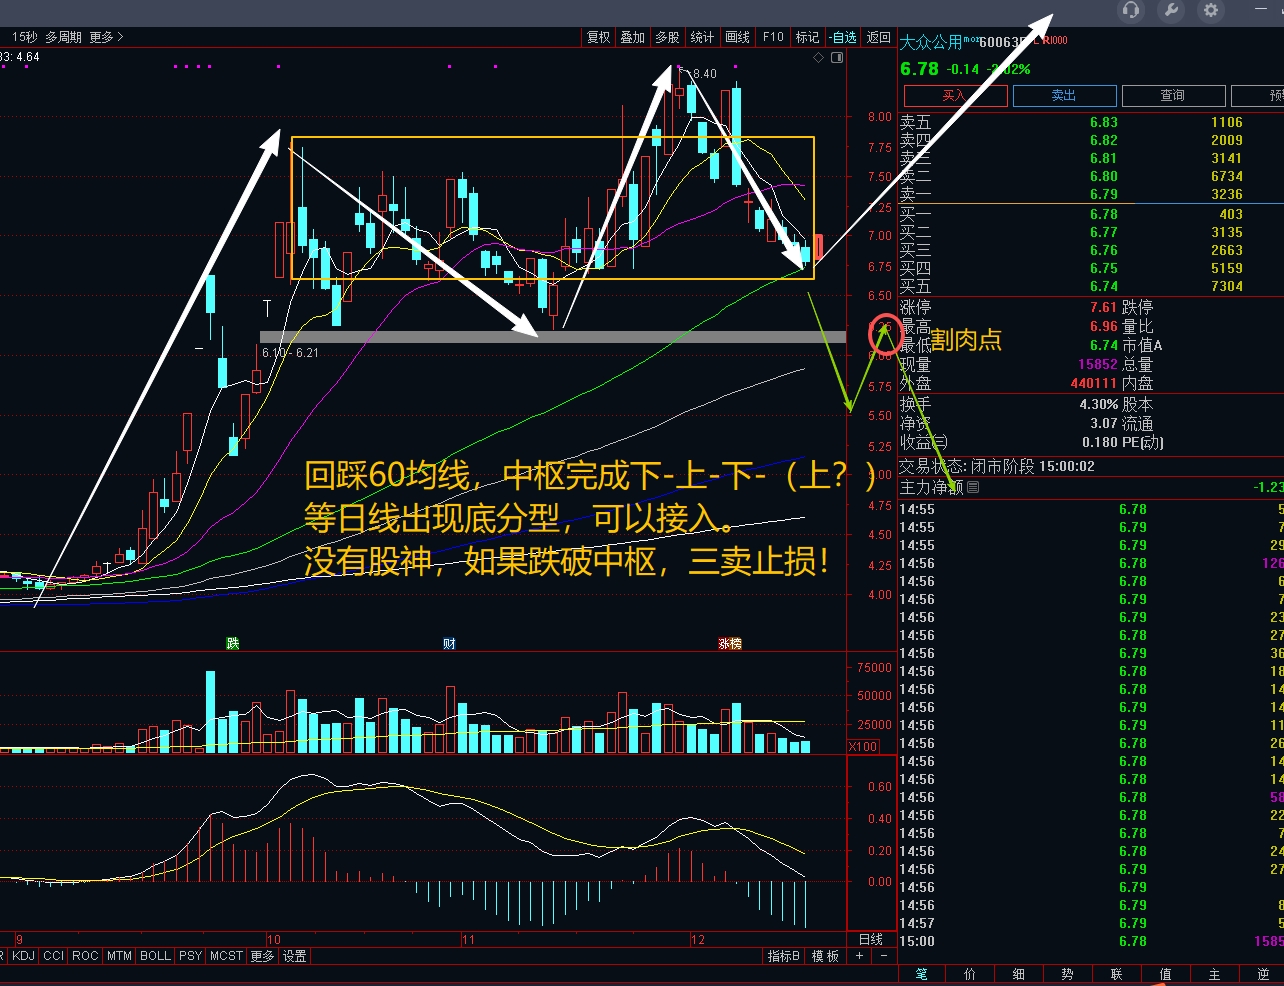
Task: Open the 模板 template dropdown
Action: 825,956
